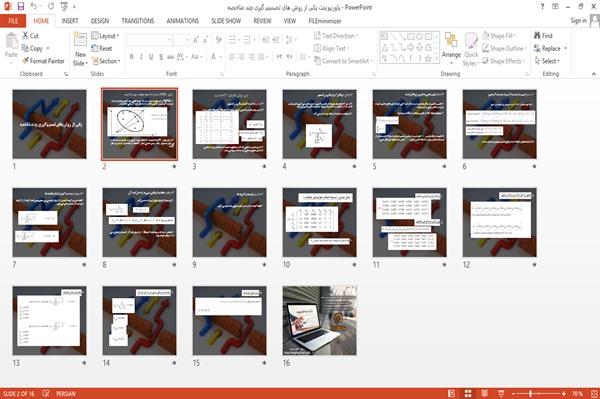Click the Sign in link
Viewport: 600px width, 399px height.
pyautogui.click(x=578, y=21)
